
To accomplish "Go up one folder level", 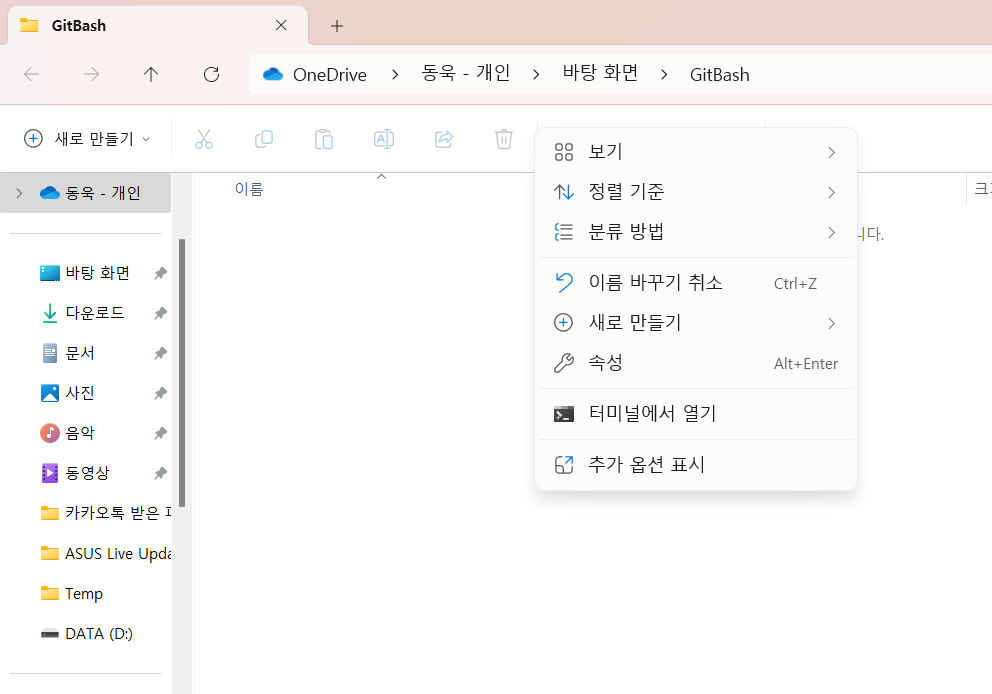I will pyautogui.click(x=151, y=75).
